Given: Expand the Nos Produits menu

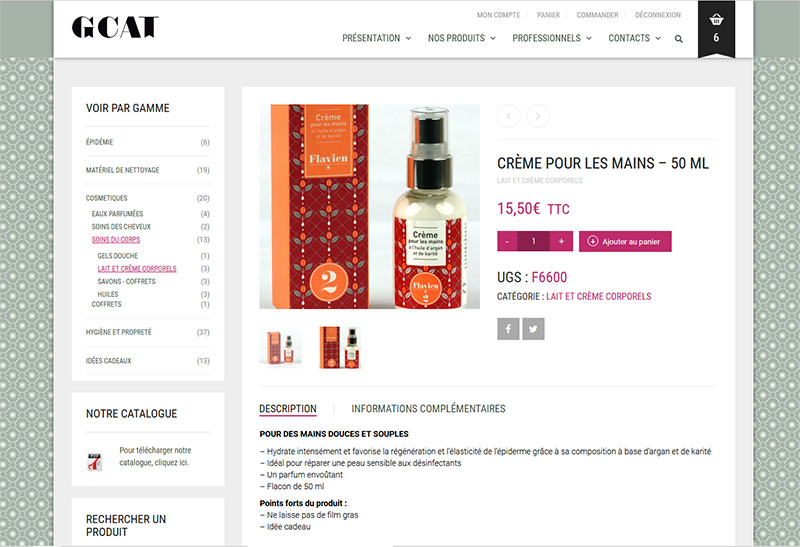Looking at the screenshot, I should coord(462,38).
